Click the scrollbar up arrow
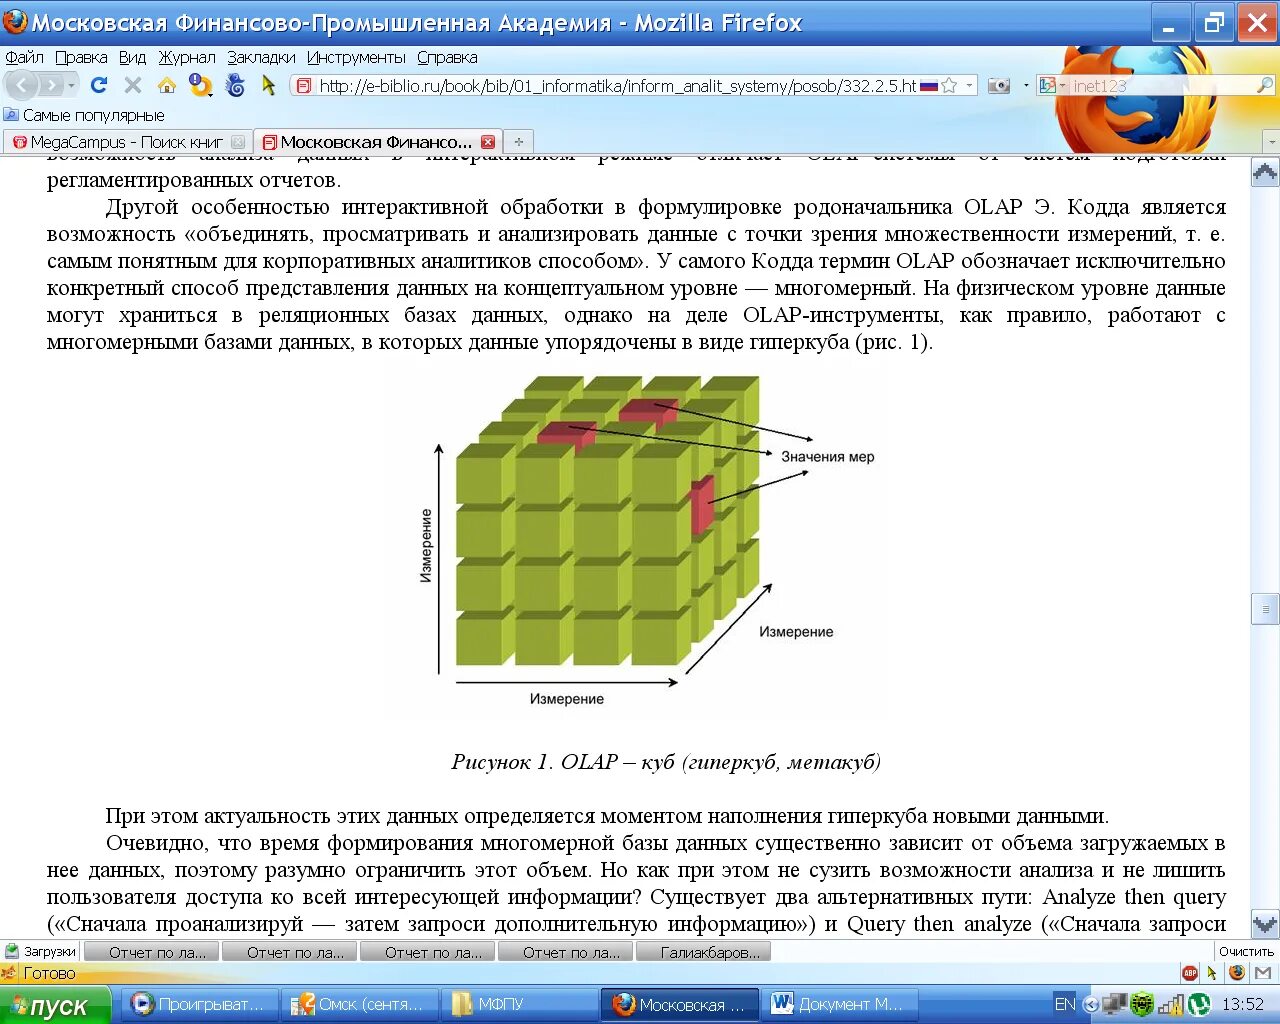 [x=1265, y=172]
